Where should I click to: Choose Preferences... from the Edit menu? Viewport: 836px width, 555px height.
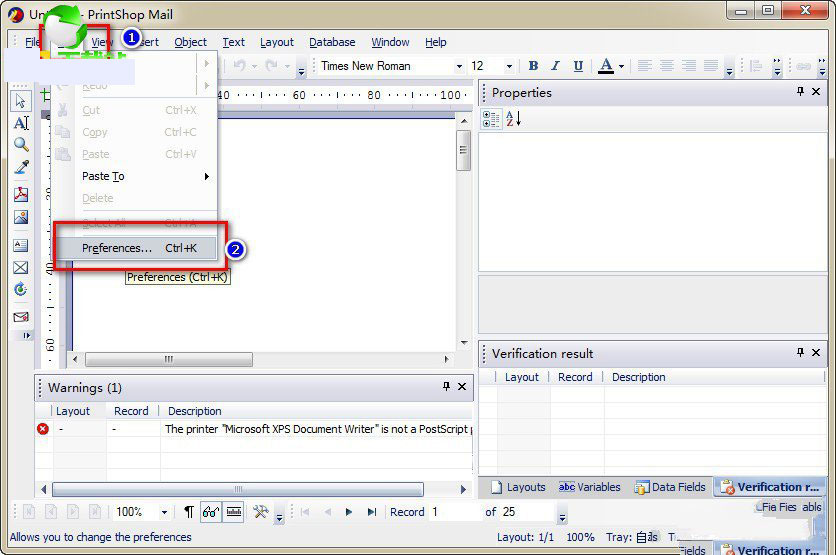pyautogui.click(x=135, y=248)
